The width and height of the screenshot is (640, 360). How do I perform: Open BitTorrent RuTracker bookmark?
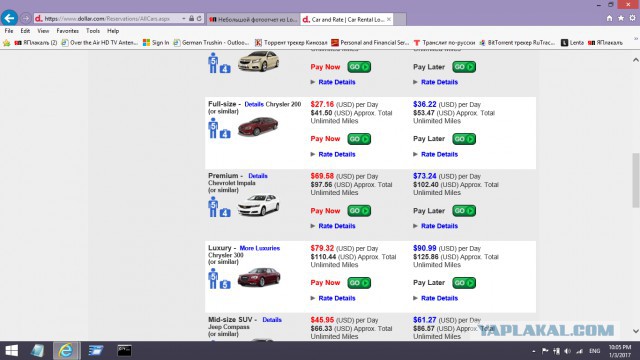(x=517, y=42)
